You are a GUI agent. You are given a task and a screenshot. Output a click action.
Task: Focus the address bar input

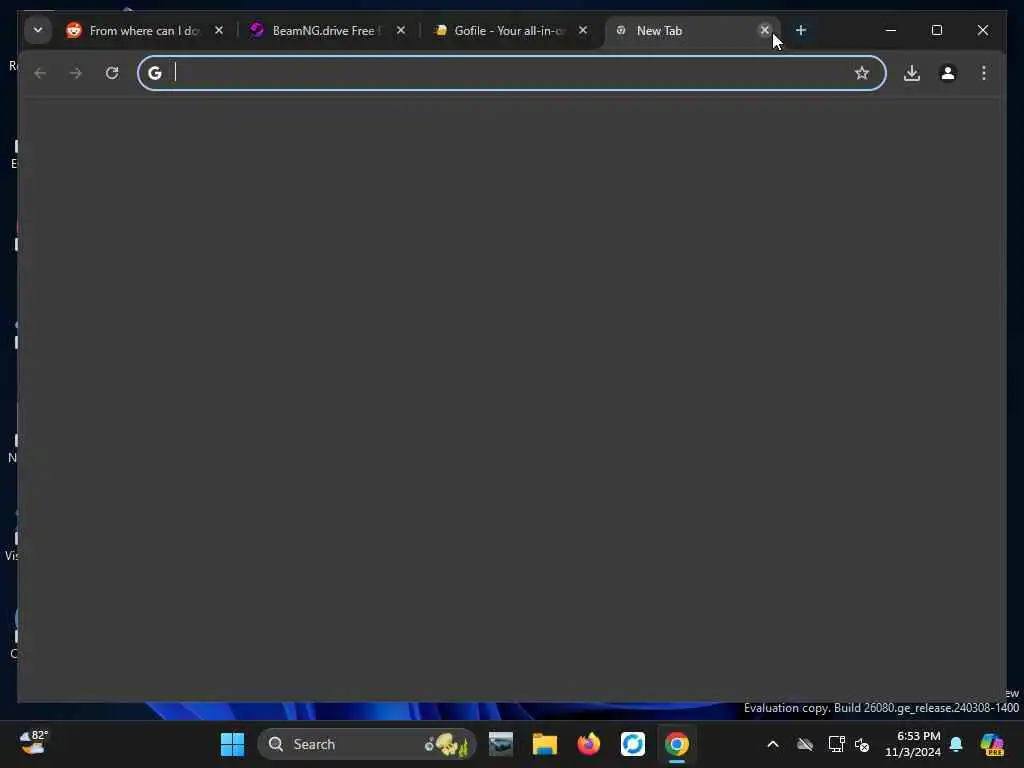pyautogui.click(x=511, y=73)
